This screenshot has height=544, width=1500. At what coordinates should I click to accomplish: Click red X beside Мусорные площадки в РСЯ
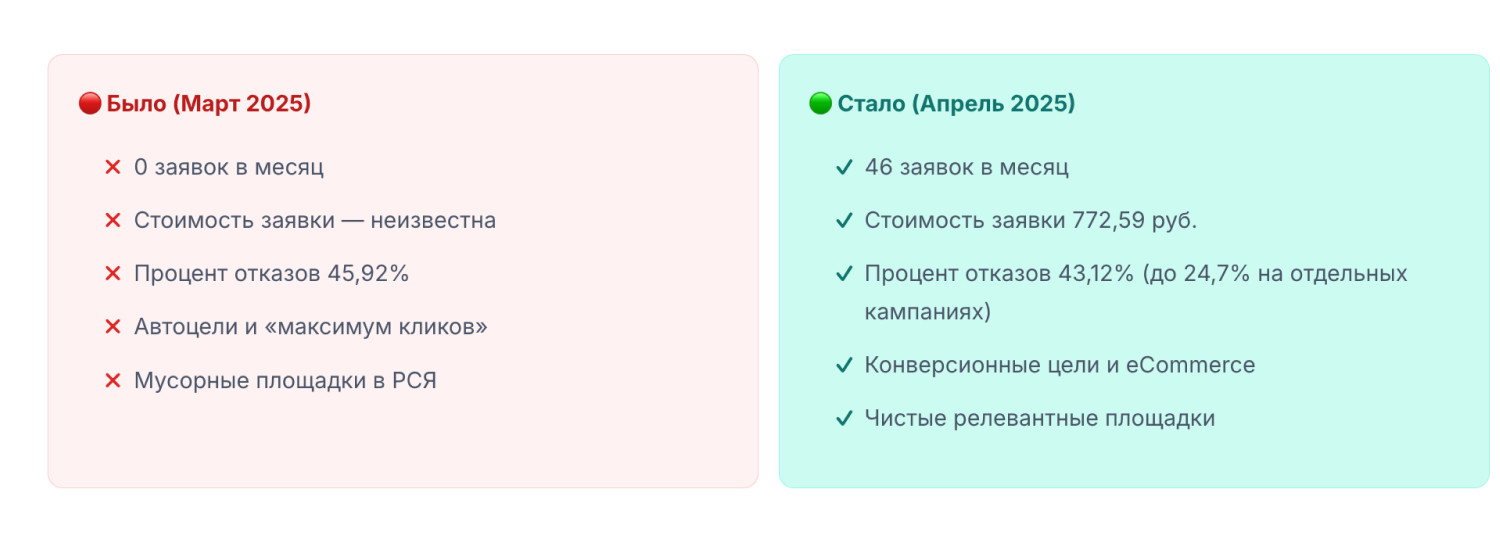tap(113, 381)
